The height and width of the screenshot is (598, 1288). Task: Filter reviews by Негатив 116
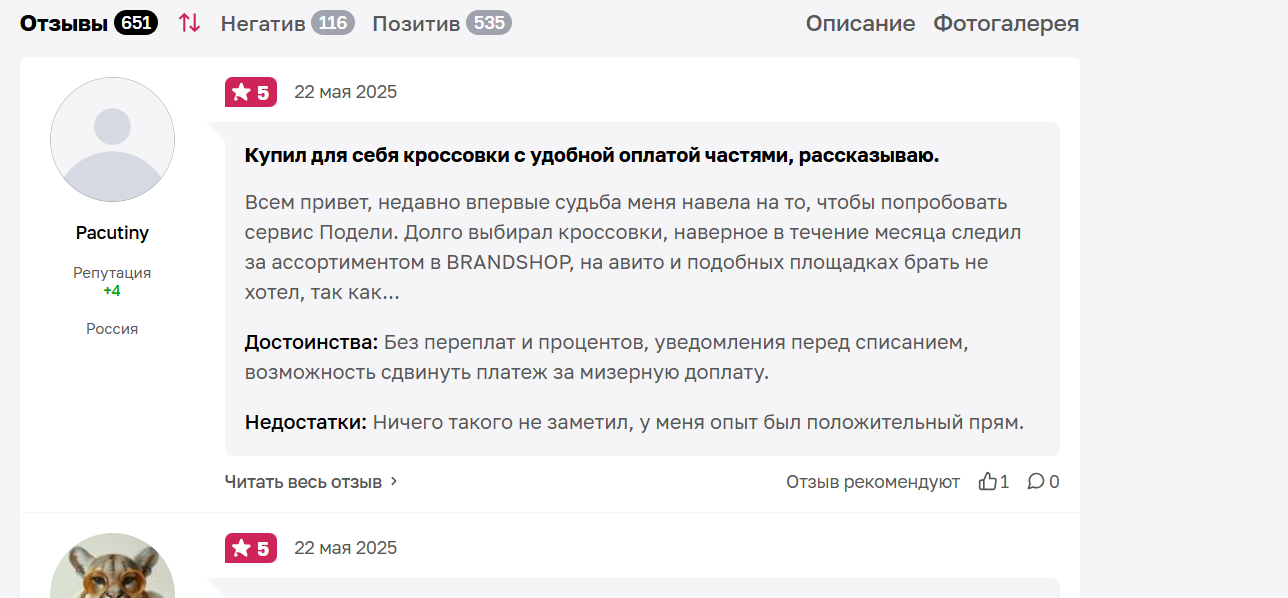point(288,23)
